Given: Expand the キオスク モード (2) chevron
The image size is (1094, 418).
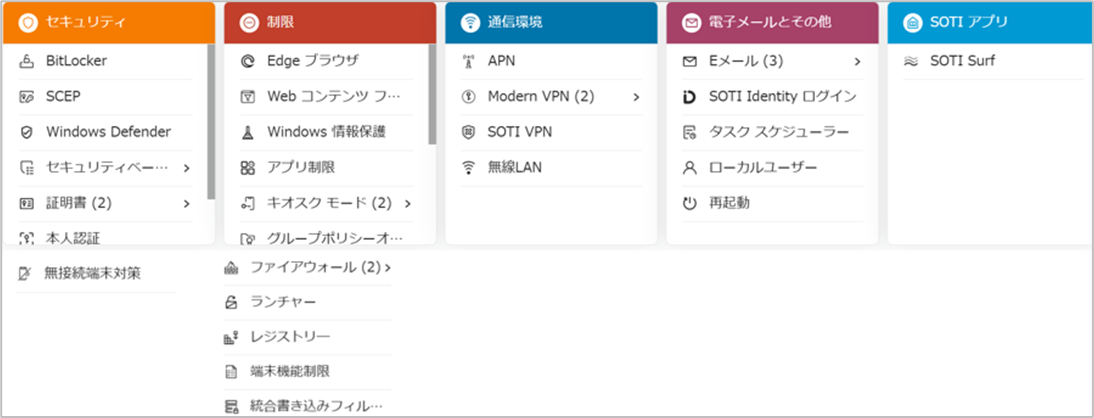Looking at the screenshot, I should pyautogui.click(x=407, y=203).
